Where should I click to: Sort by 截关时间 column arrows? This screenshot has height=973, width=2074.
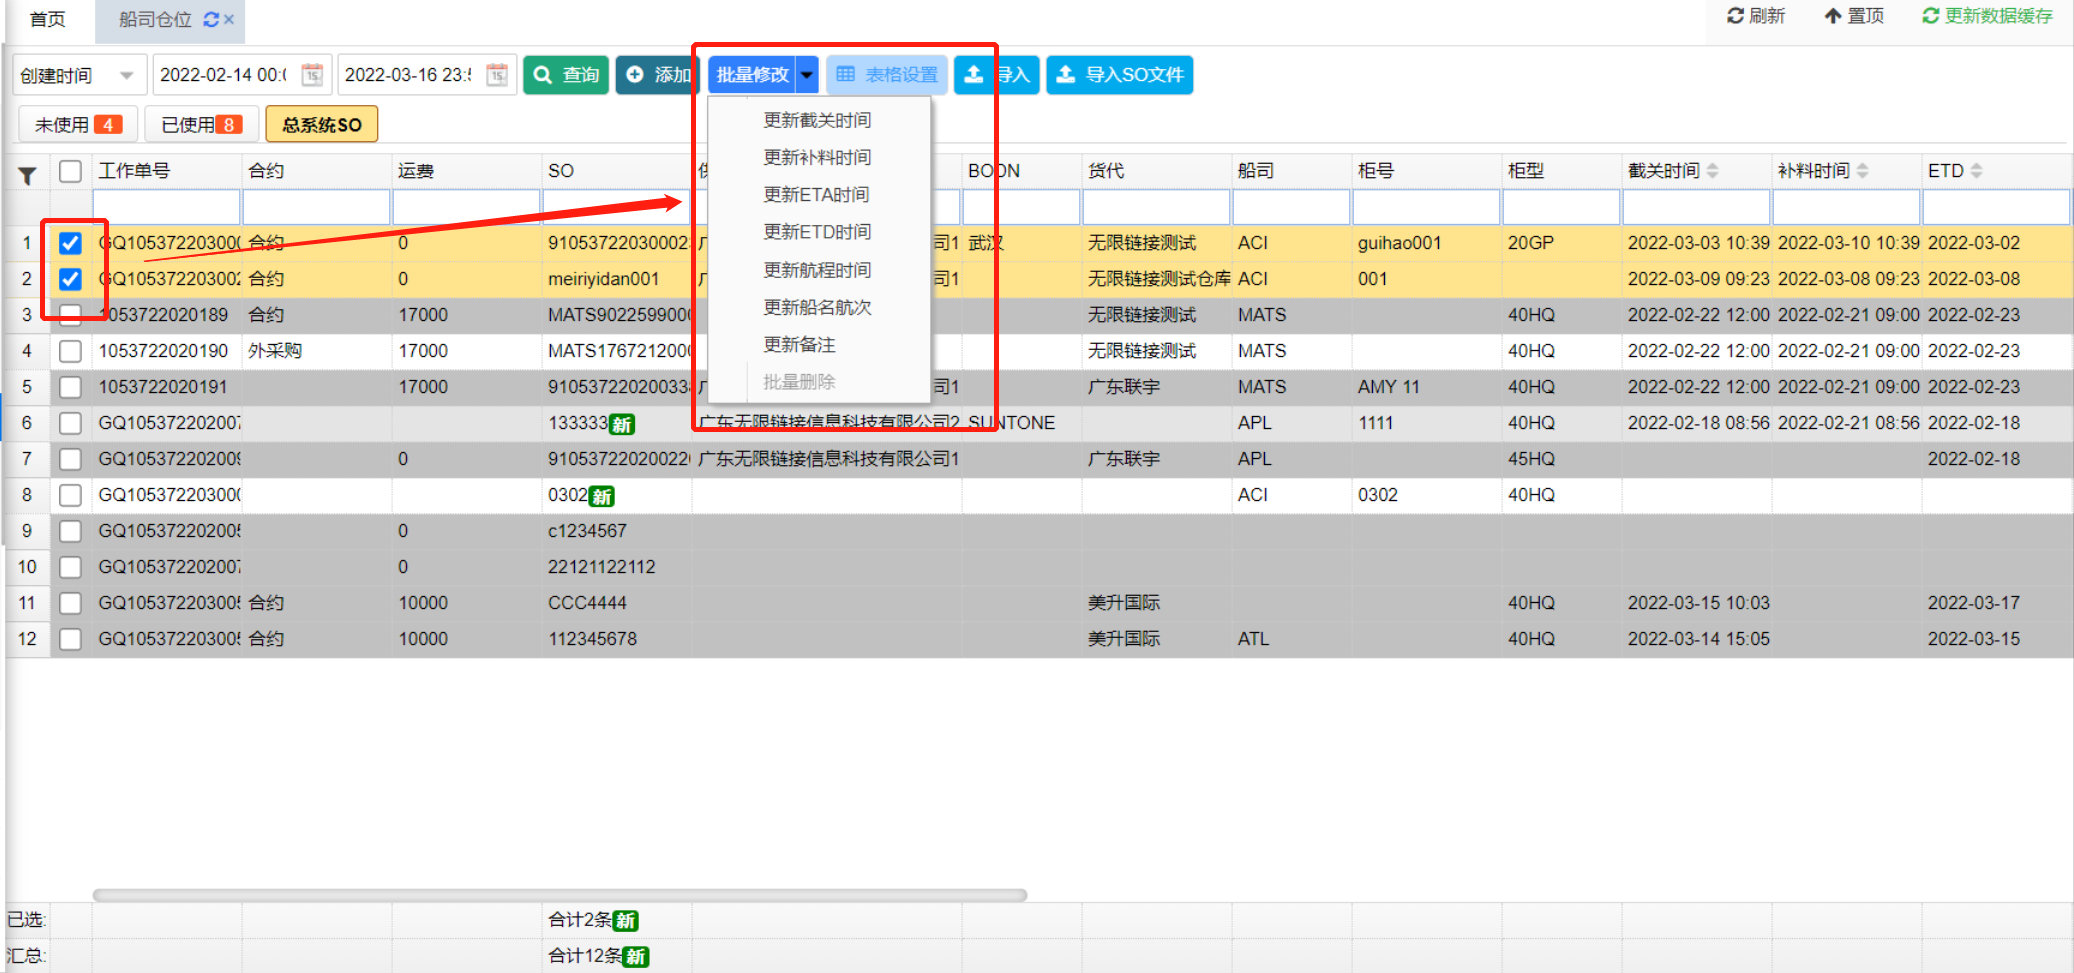tap(1712, 171)
